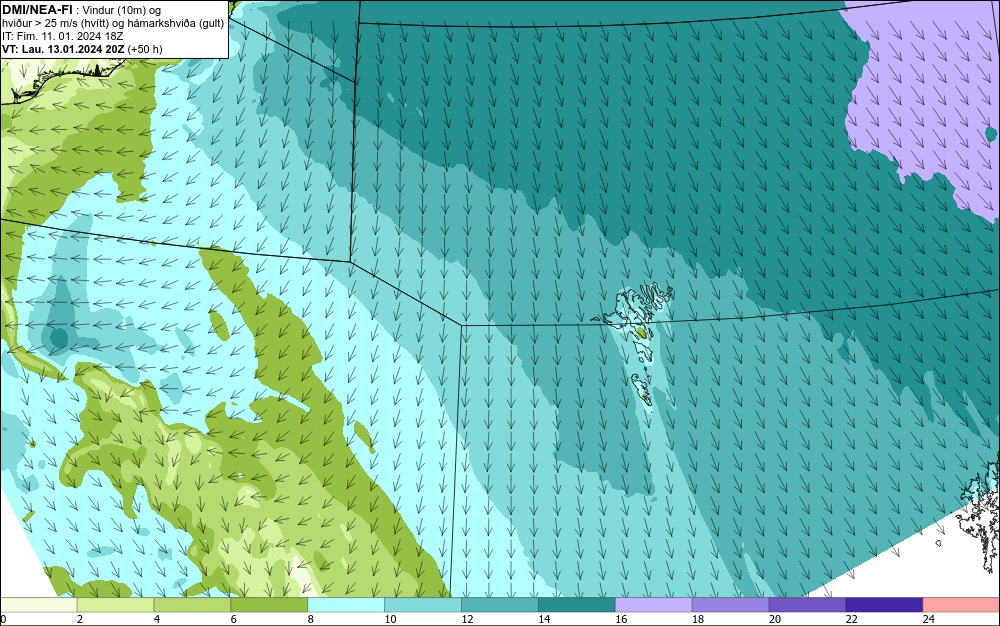Click the cyan 10–12 legend swatch
This screenshot has height=626, width=1000.
(423, 605)
